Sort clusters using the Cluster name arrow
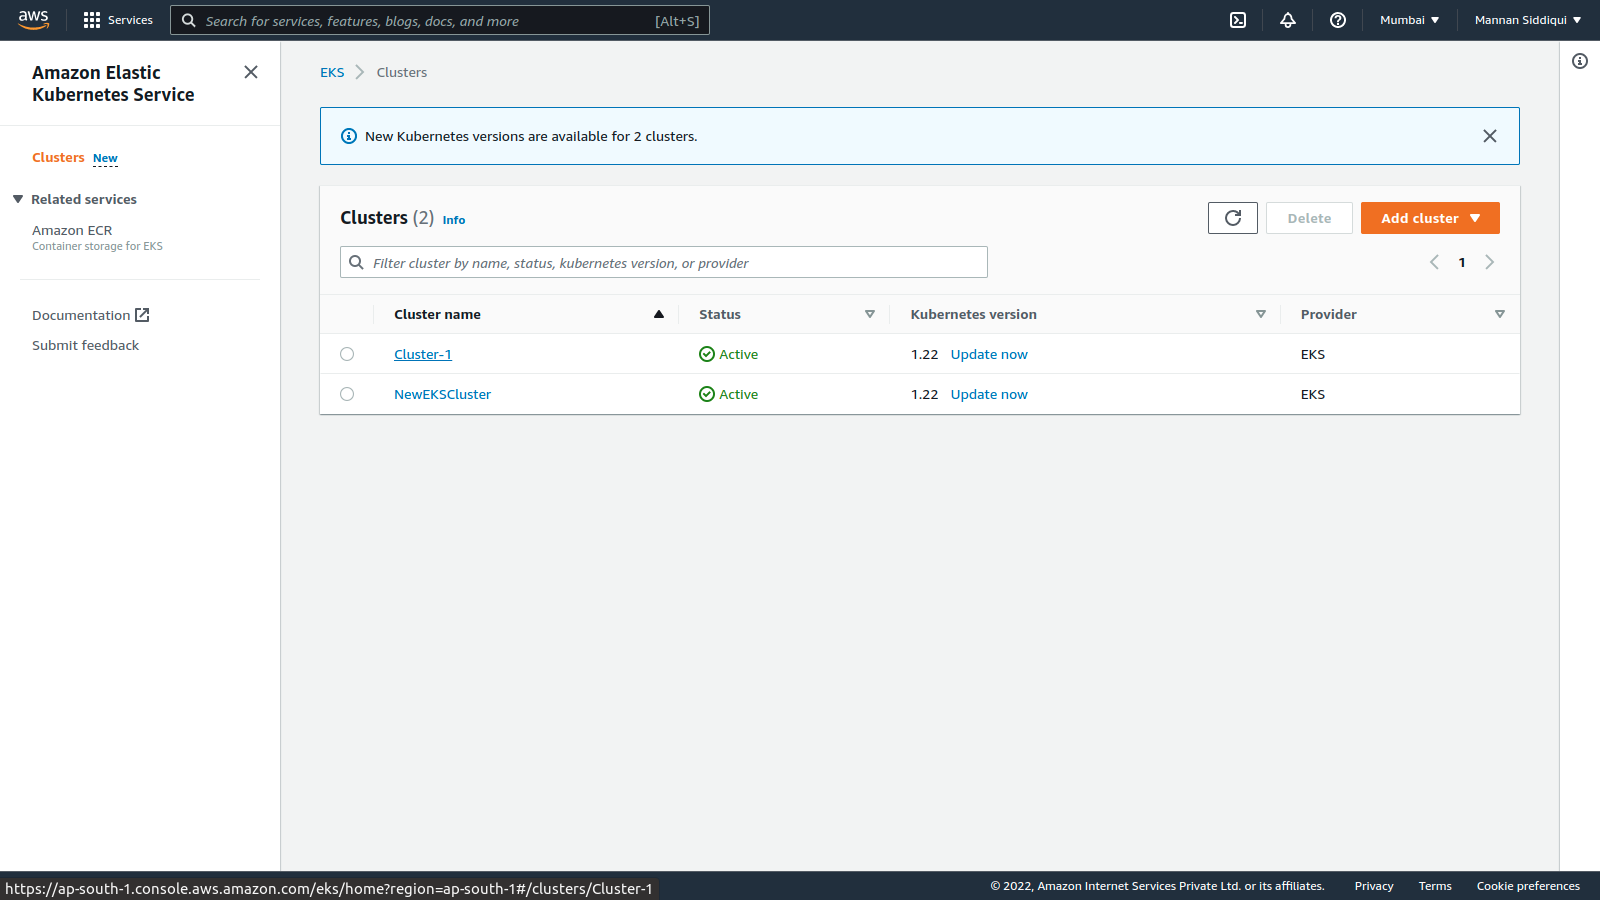 click(x=659, y=313)
